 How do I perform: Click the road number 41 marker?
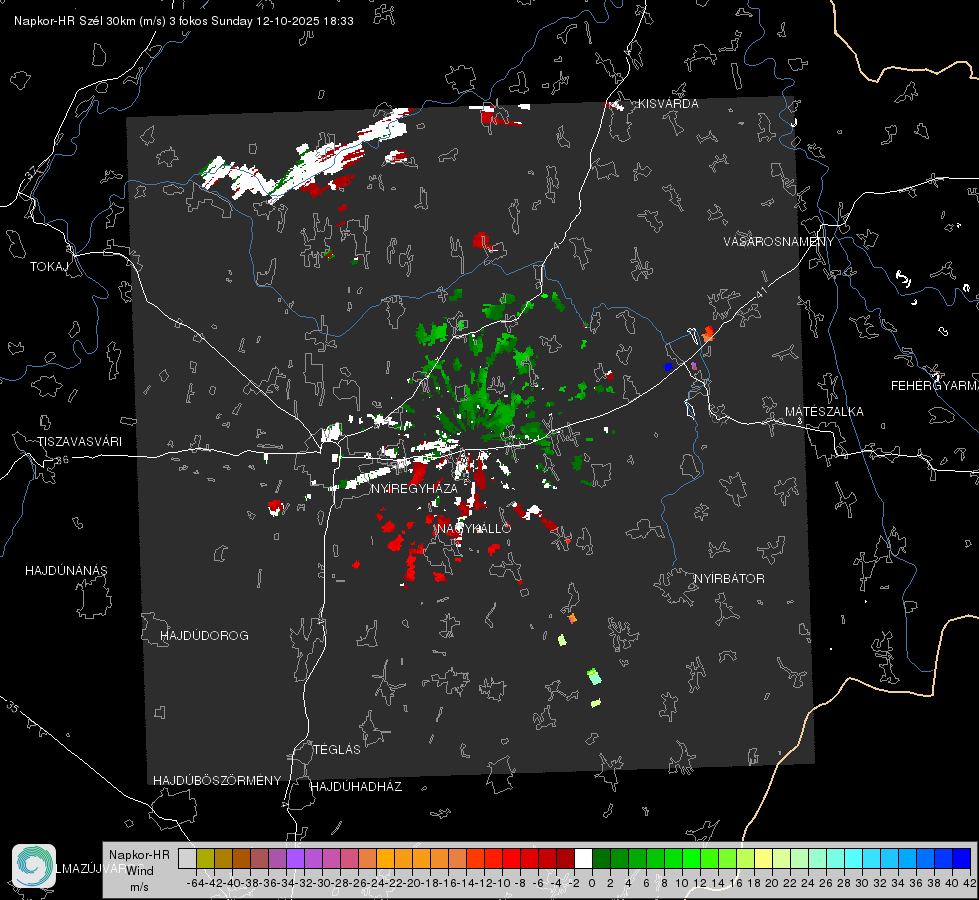pyautogui.click(x=760, y=292)
